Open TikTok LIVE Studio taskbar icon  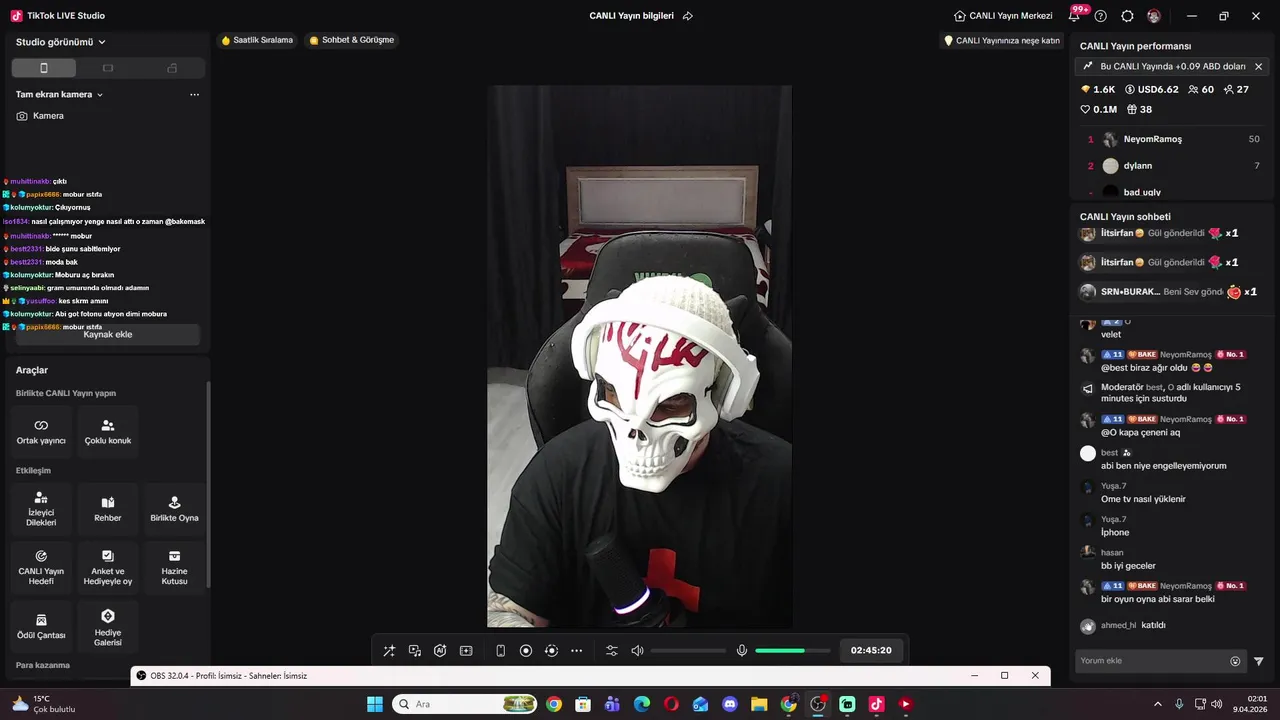point(876,704)
